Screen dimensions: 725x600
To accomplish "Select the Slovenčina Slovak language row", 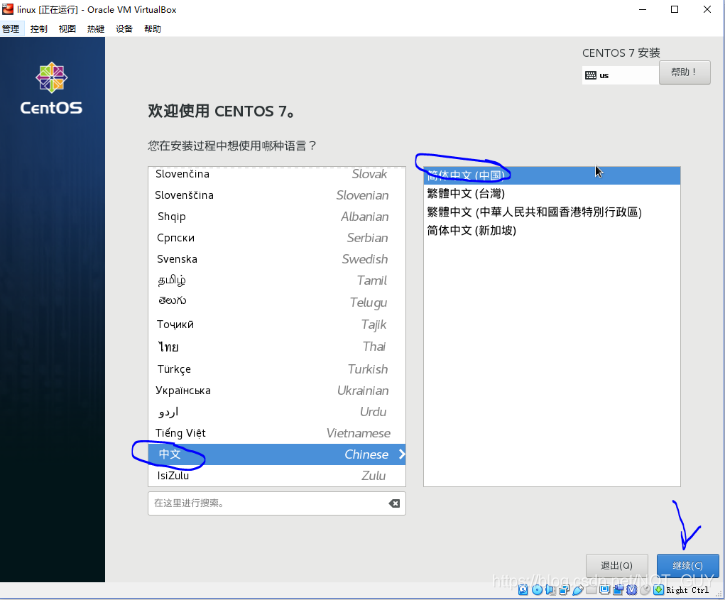I will tap(276, 174).
